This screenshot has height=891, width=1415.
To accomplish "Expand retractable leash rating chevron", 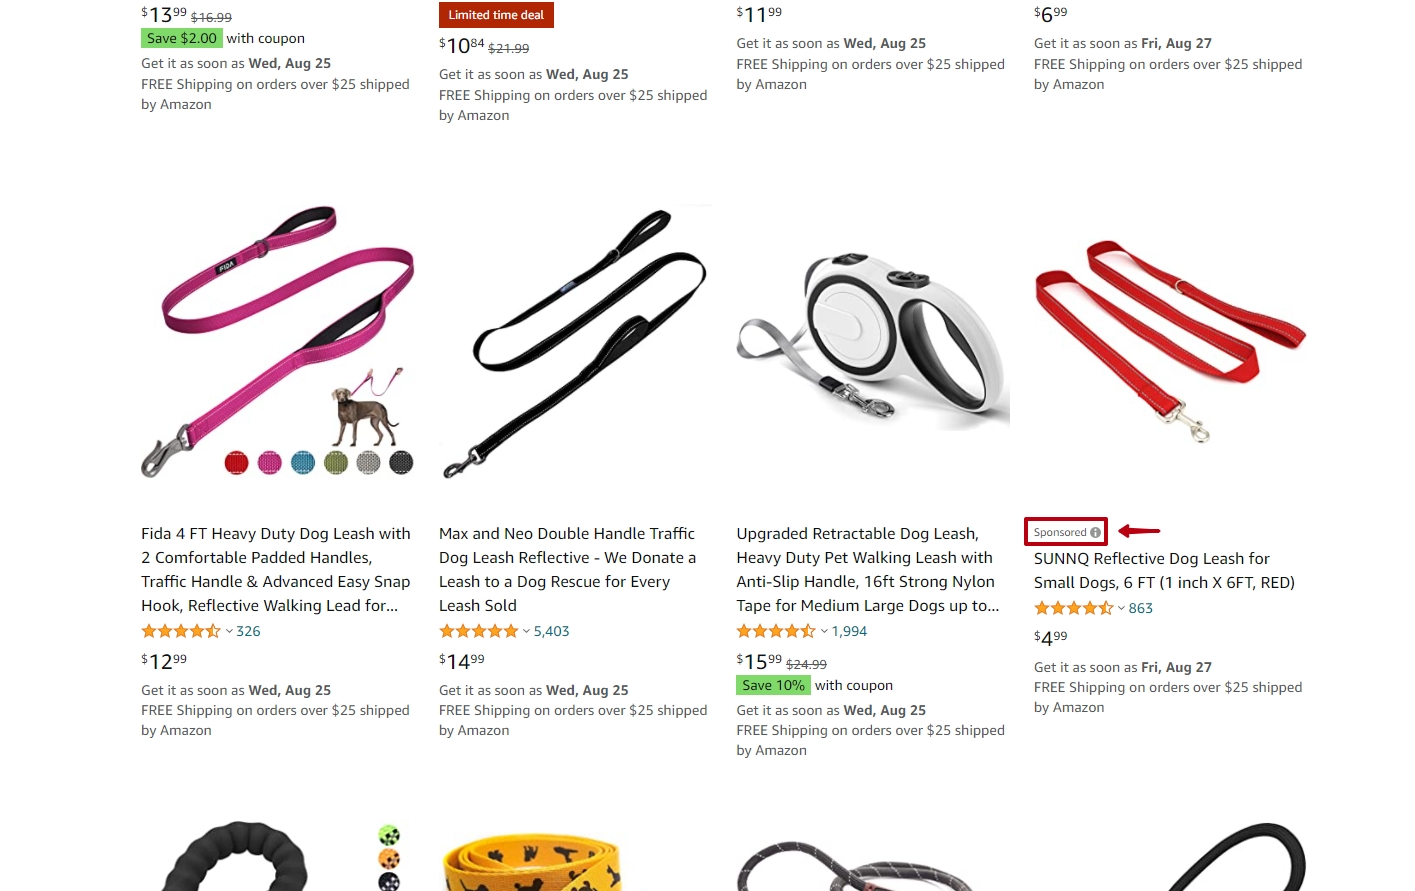I will click(x=824, y=632).
